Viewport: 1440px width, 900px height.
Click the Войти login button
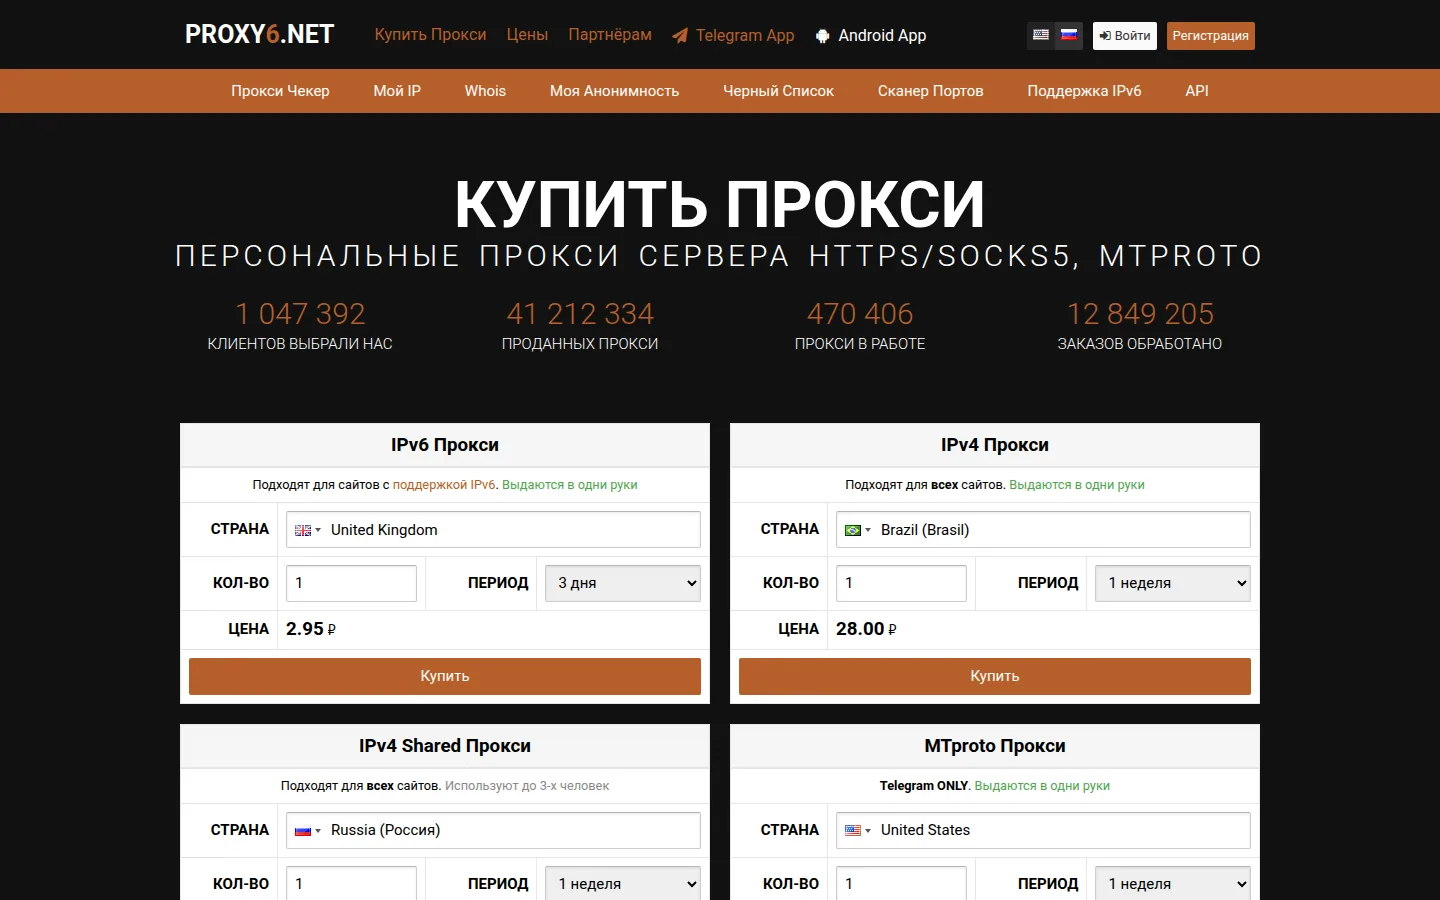click(x=1125, y=36)
